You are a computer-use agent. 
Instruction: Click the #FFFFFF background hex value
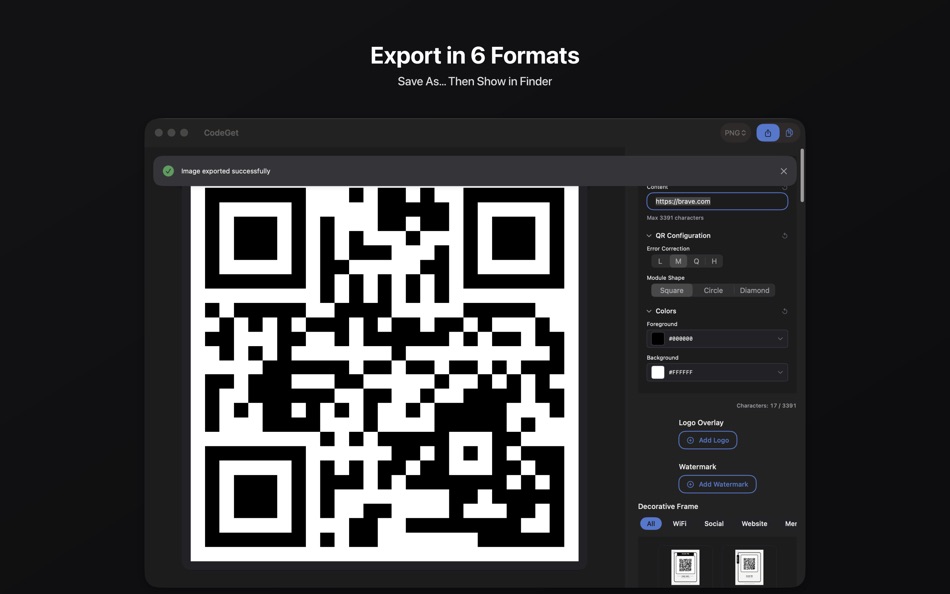[x=680, y=372]
